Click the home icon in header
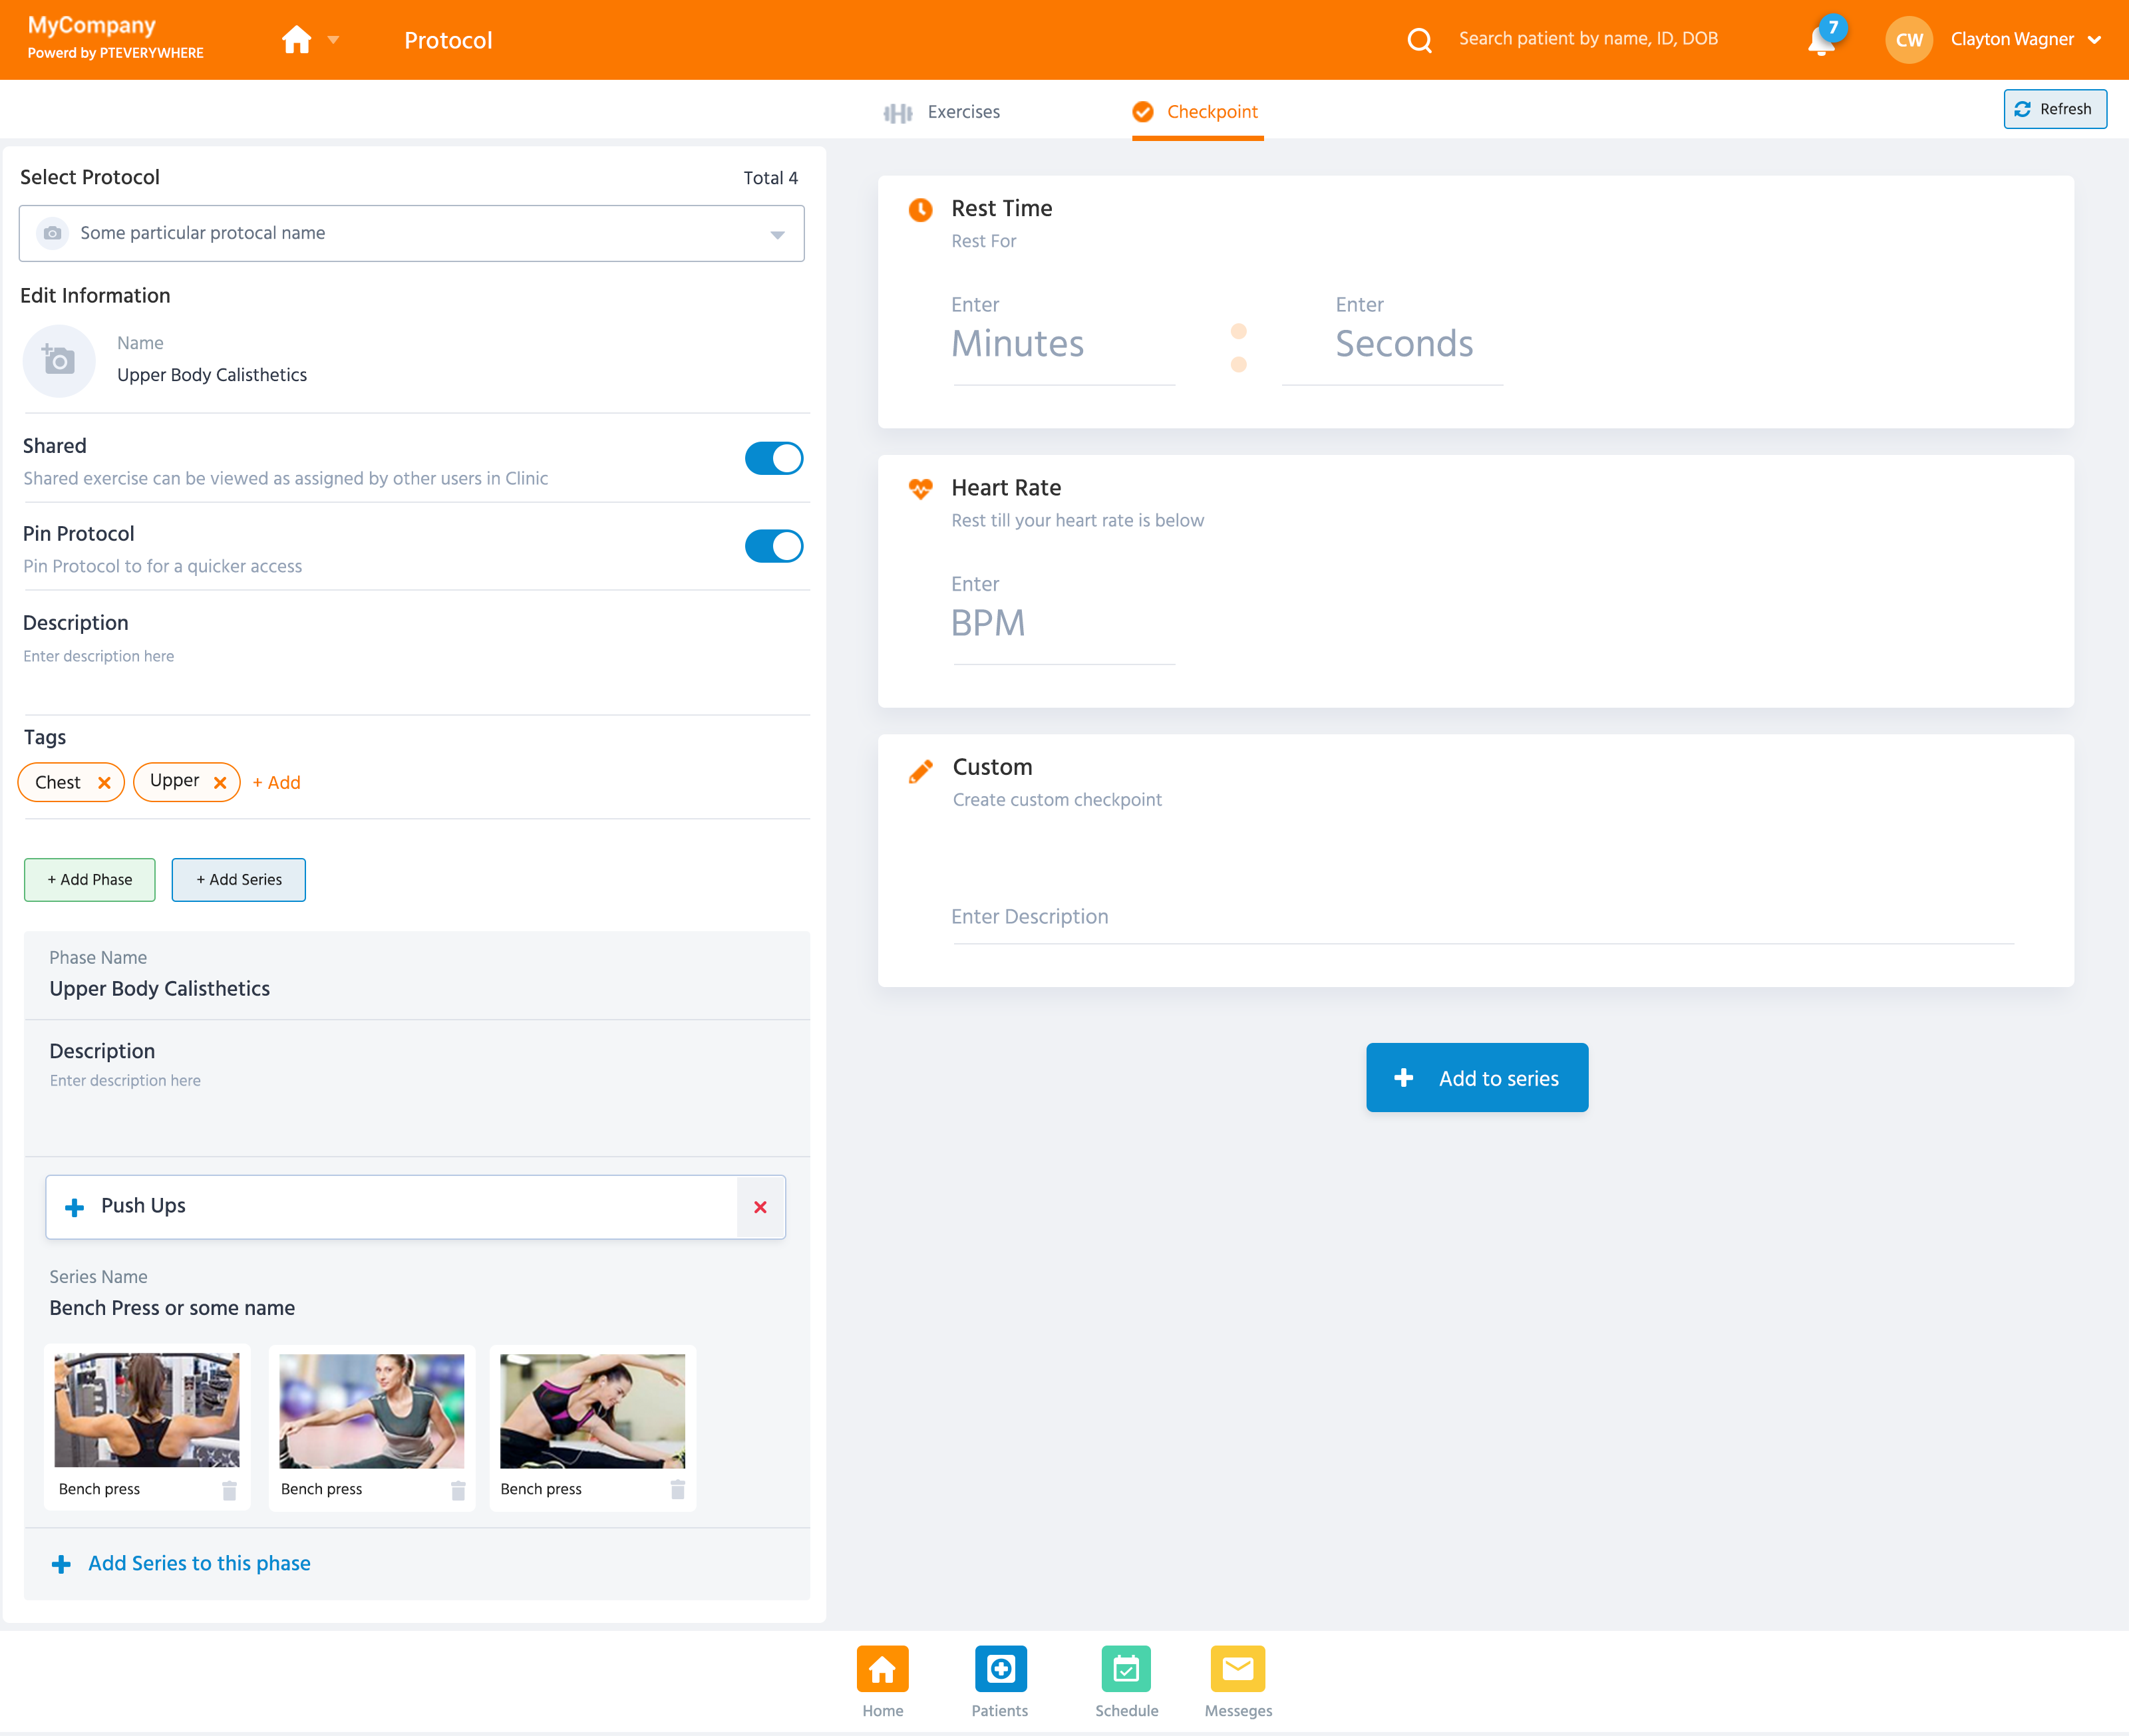Viewport: 2129px width, 1736px height. pyautogui.click(x=296, y=40)
